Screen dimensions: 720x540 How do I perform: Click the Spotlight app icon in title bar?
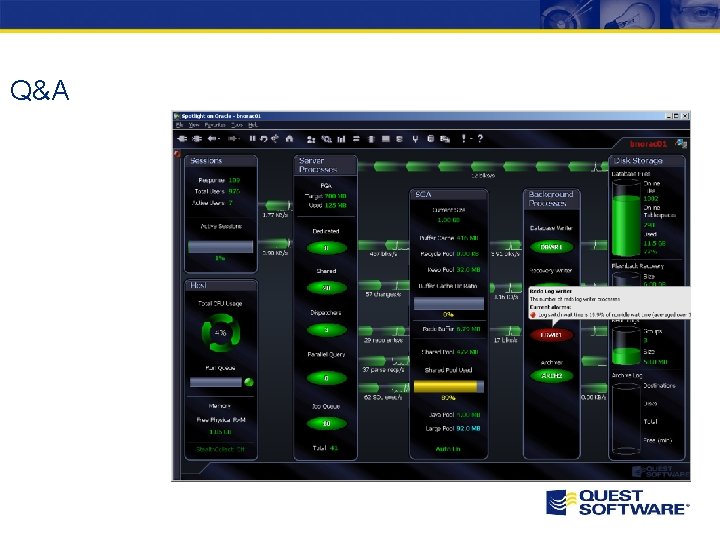coord(177,116)
